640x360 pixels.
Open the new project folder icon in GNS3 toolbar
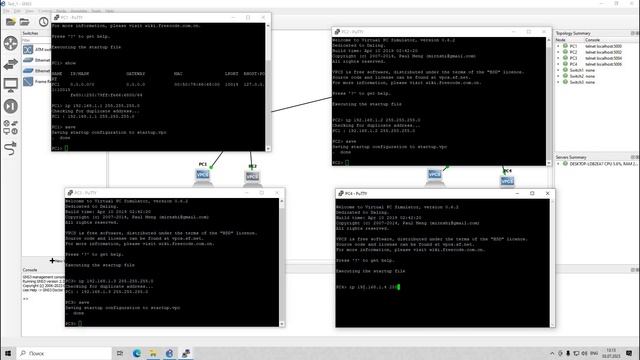[x=11, y=22]
